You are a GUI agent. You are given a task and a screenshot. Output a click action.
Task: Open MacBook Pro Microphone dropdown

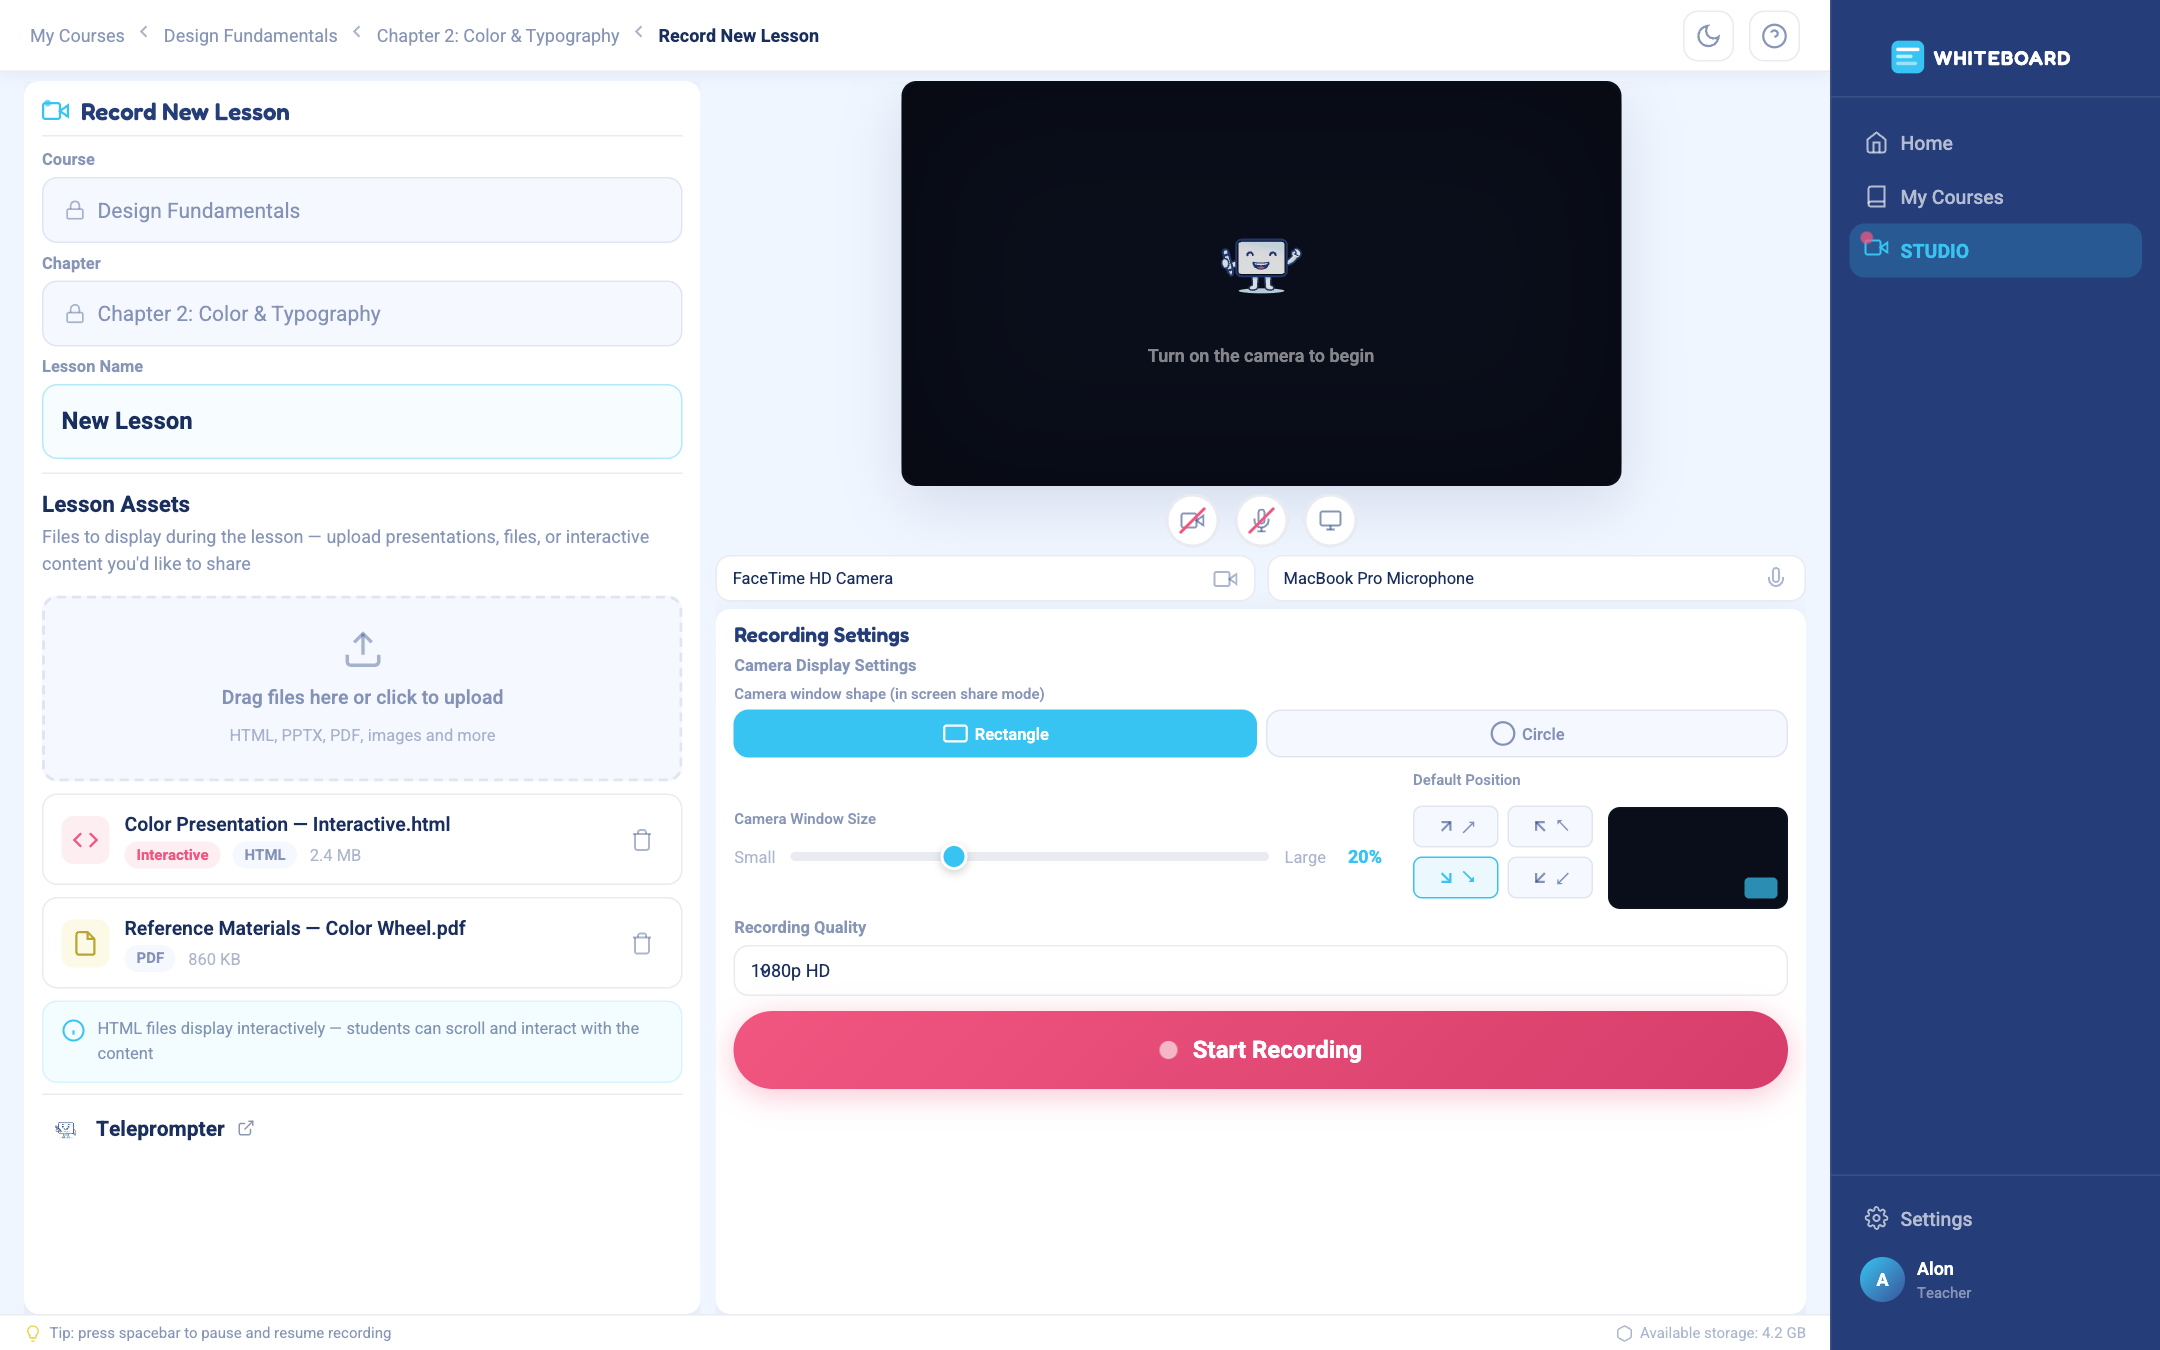tap(1536, 578)
